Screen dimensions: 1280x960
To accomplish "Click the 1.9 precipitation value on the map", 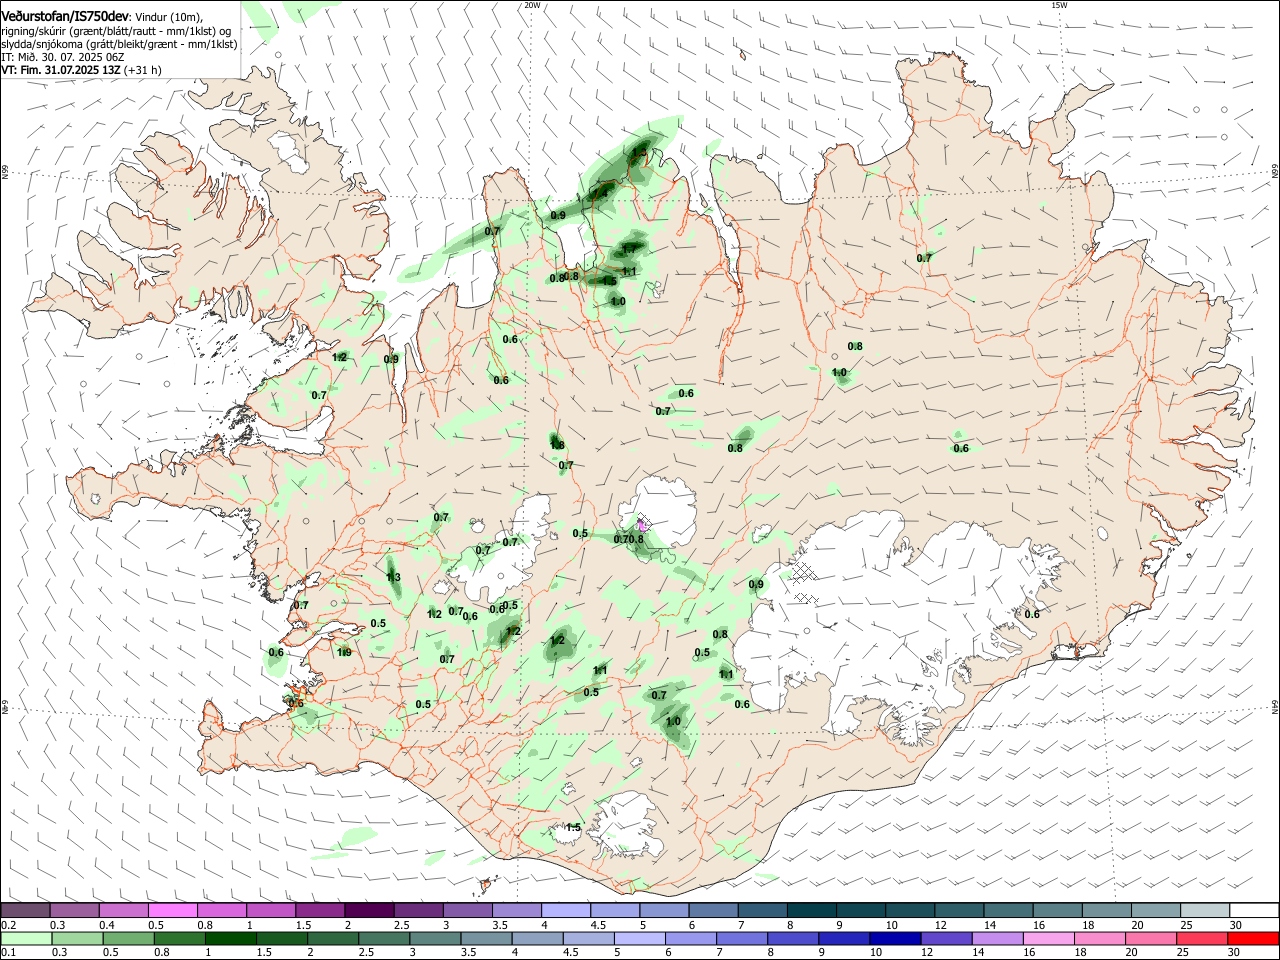I will (343, 652).
